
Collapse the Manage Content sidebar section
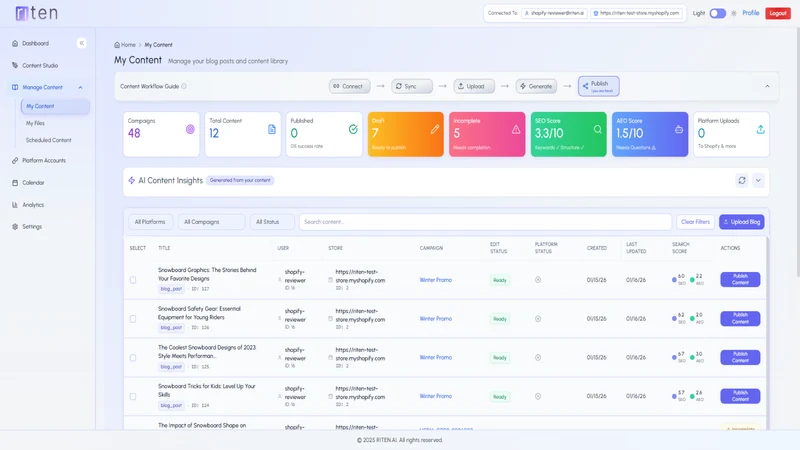click(x=80, y=88)
